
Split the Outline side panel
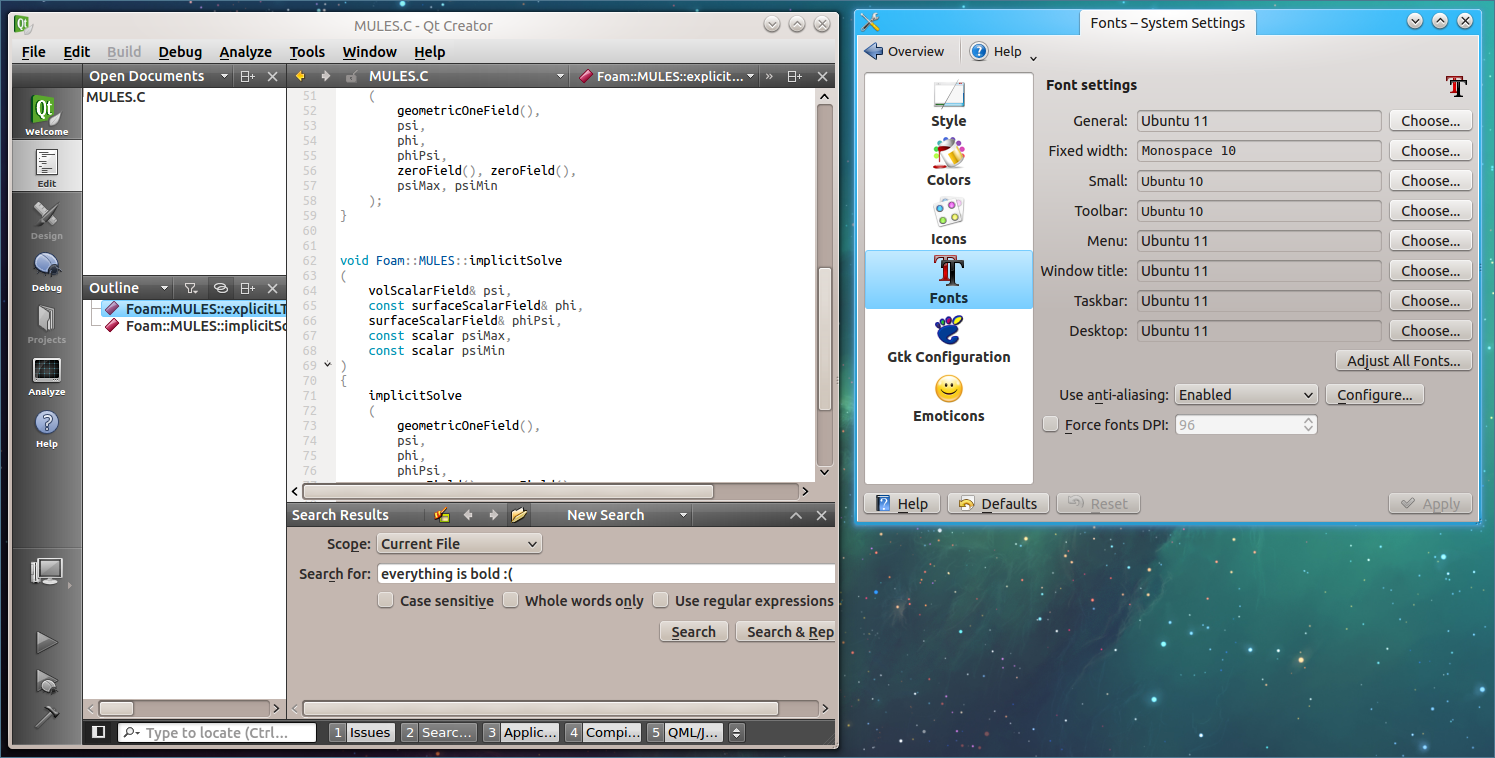click(x=247, y=288)
